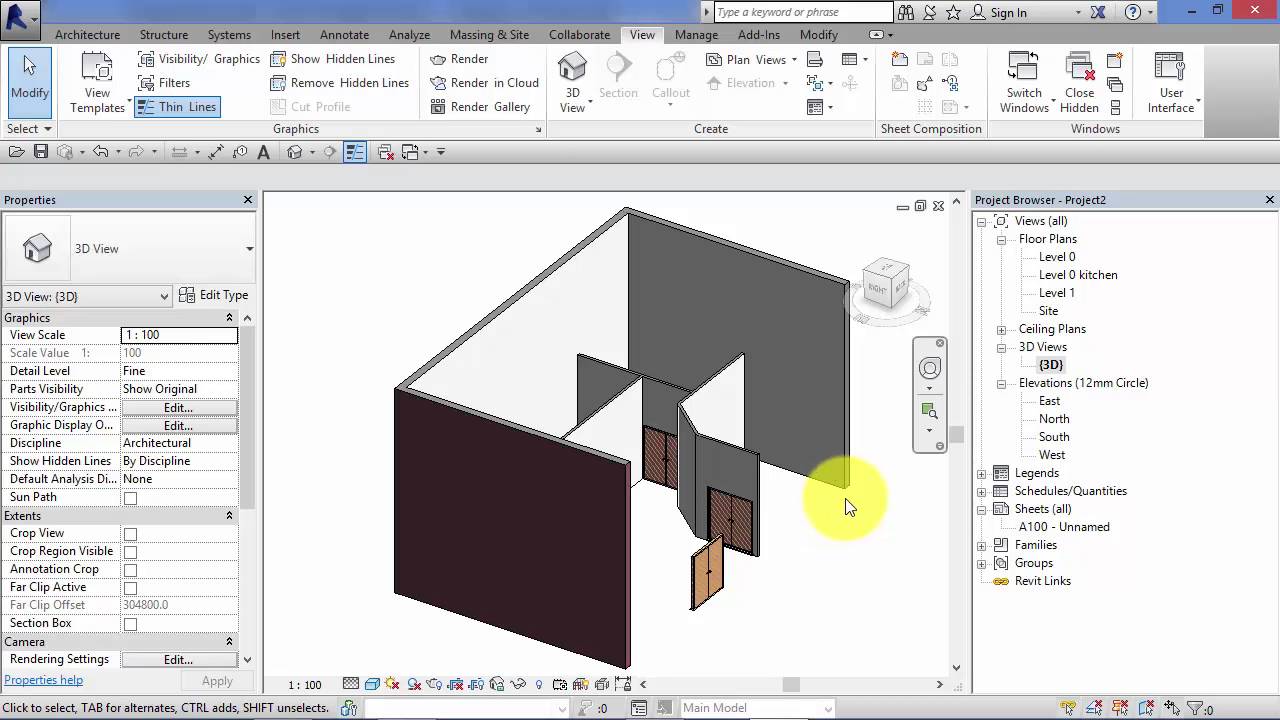Screen dimensions: 1280x720
Task: Switch to the Structure ribbon tab
Action: pyautogui.click(x=164, y=34)
